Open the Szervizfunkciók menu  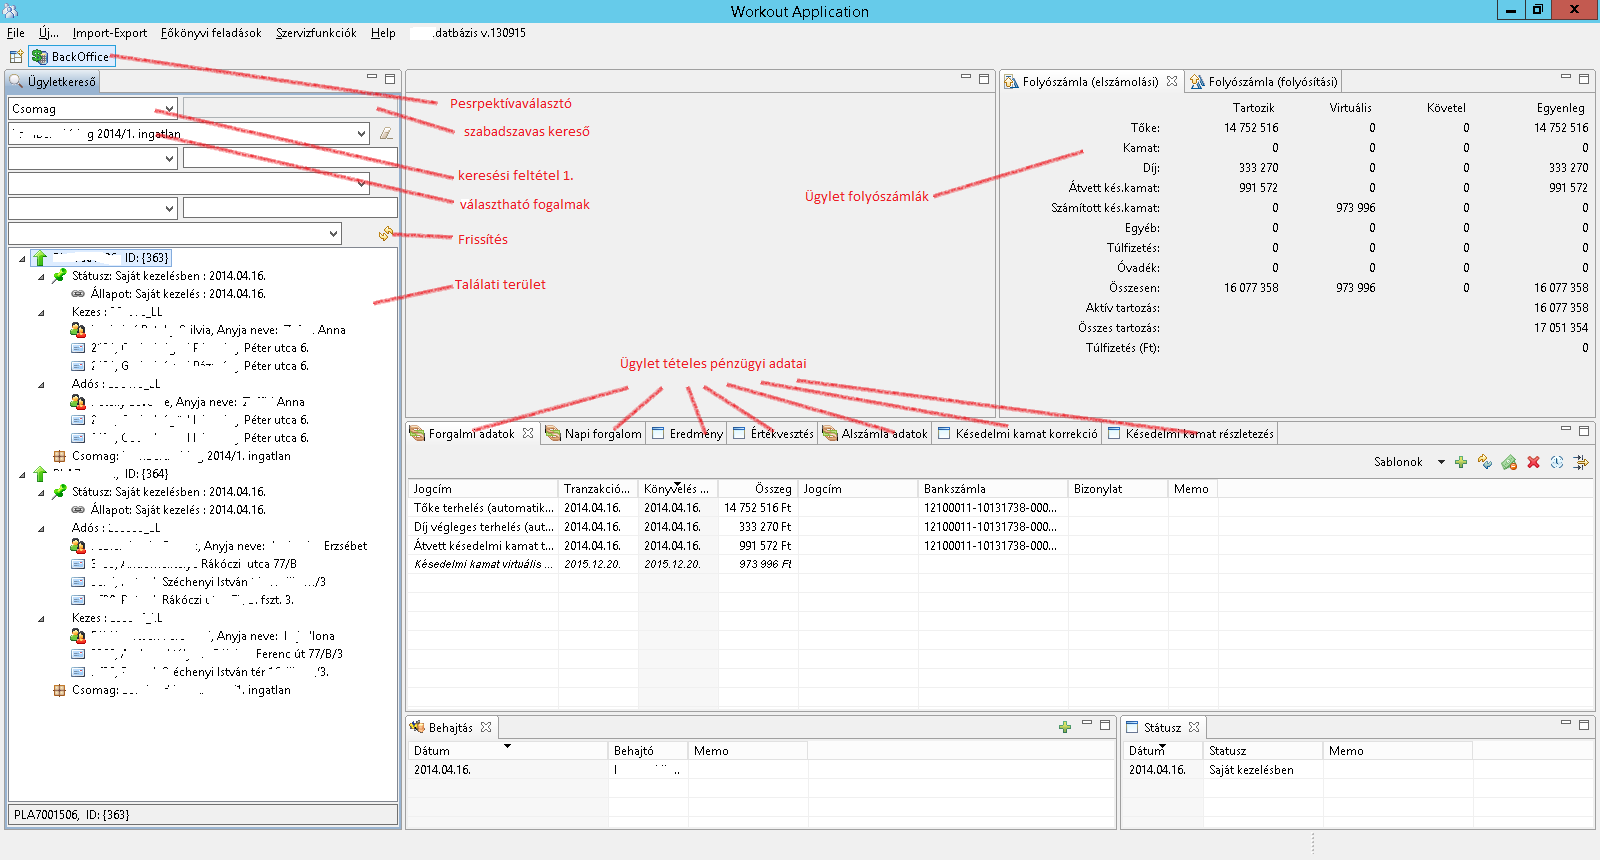click(x=316, y=33)
